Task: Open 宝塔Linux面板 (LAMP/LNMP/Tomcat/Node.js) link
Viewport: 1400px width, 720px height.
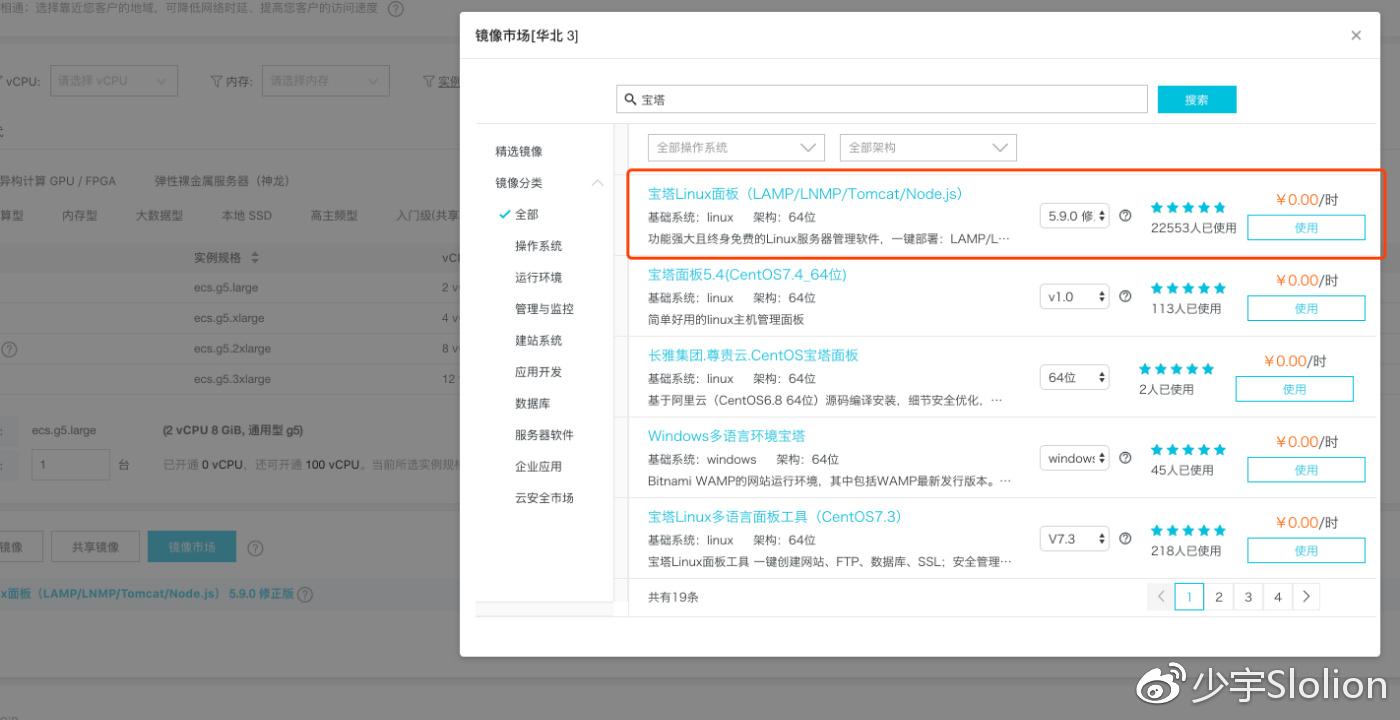Action: point(805,194)
